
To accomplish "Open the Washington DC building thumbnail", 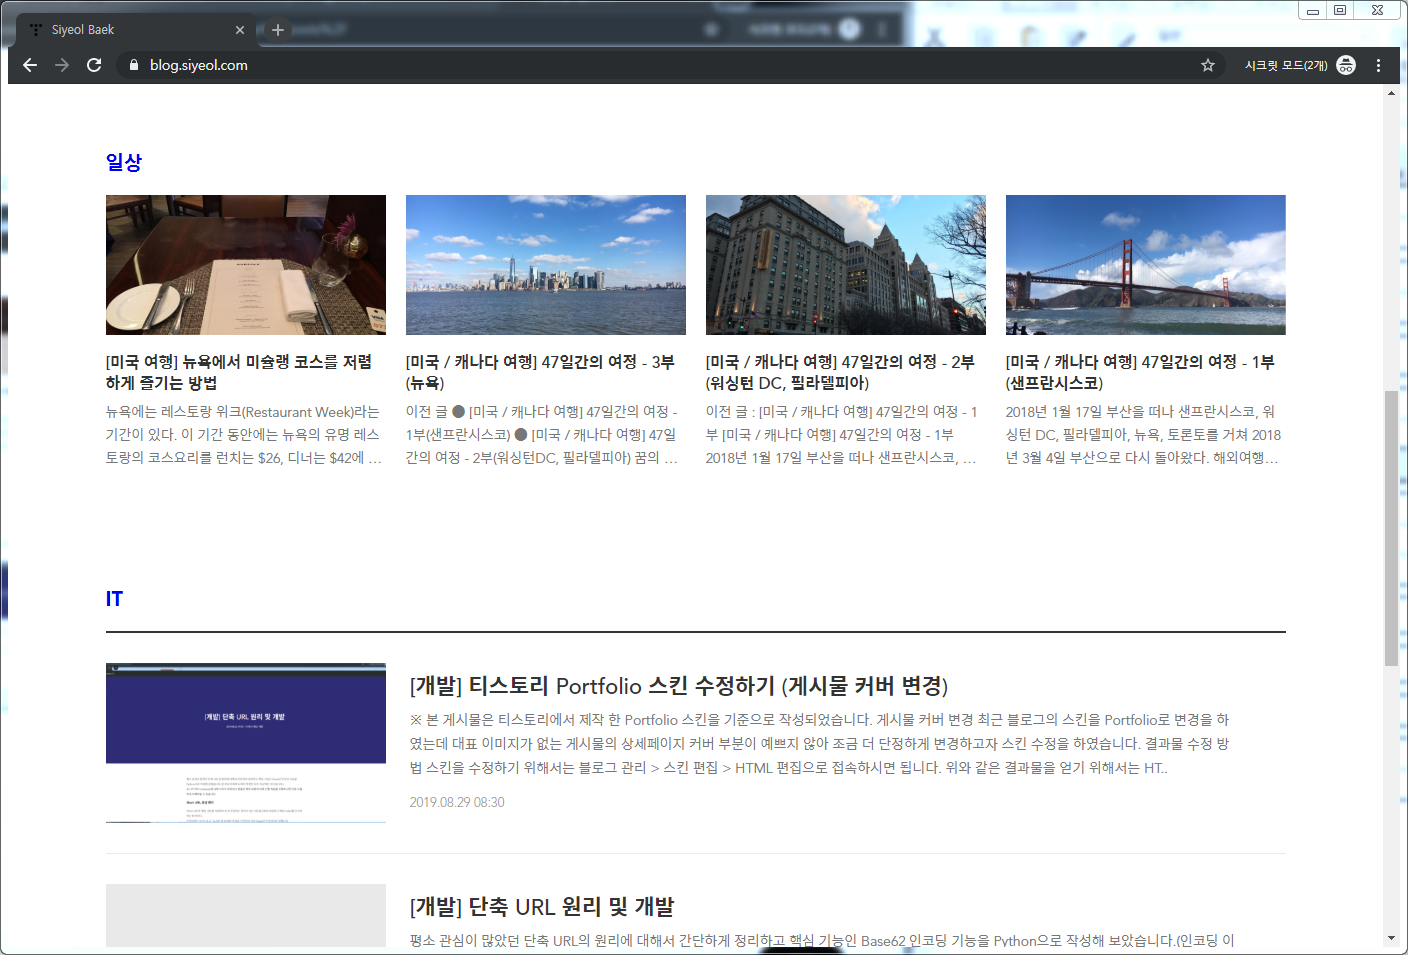I will 846,265.
